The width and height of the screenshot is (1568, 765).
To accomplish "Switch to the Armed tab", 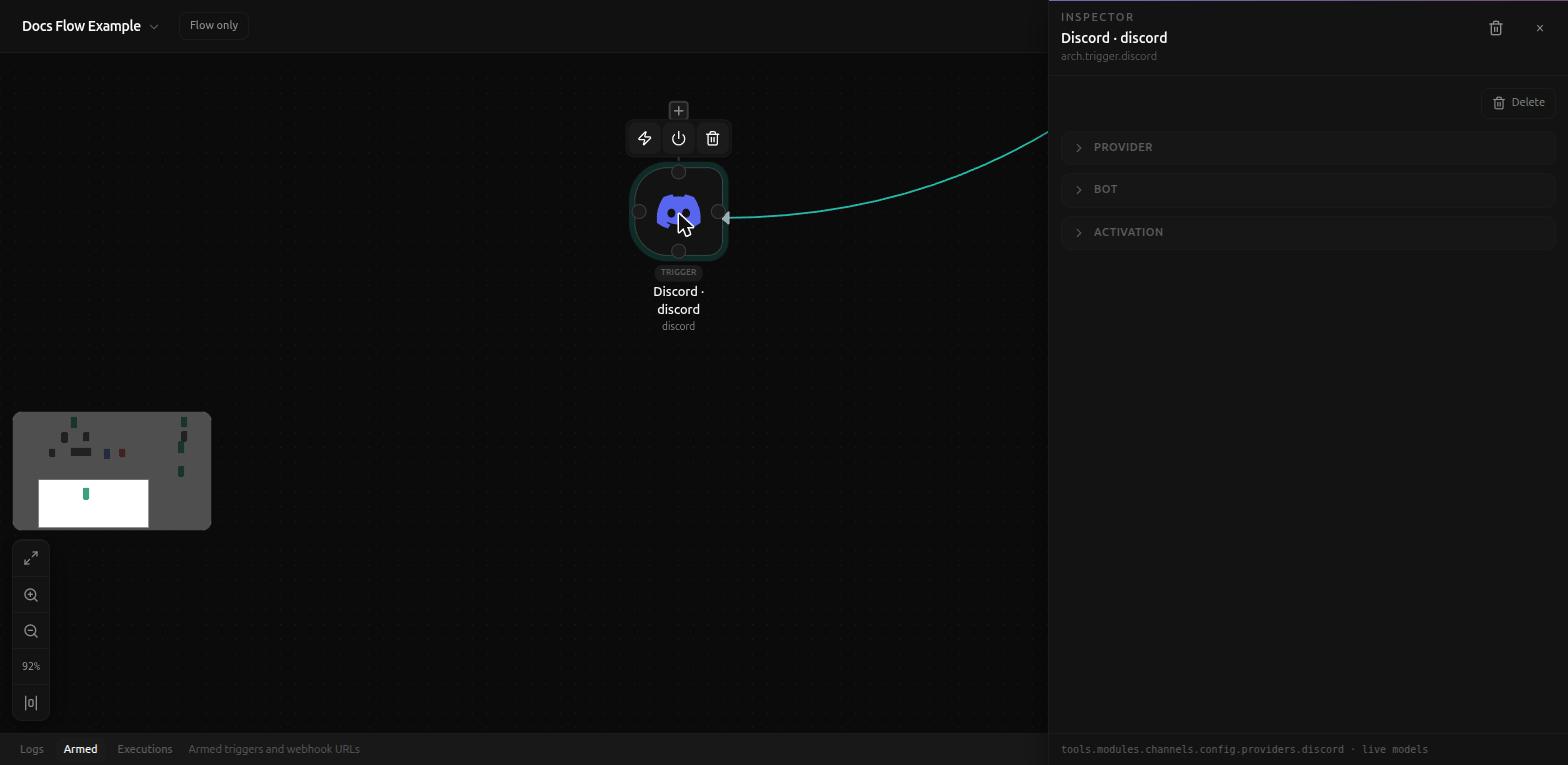I will click(81, 749).
